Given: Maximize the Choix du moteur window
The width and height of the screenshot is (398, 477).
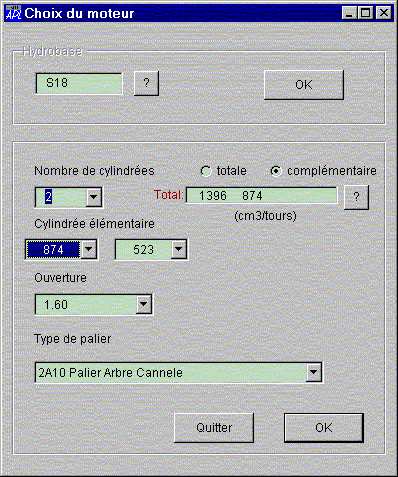Looking at the screenshot, I should [x=366, y=13].
